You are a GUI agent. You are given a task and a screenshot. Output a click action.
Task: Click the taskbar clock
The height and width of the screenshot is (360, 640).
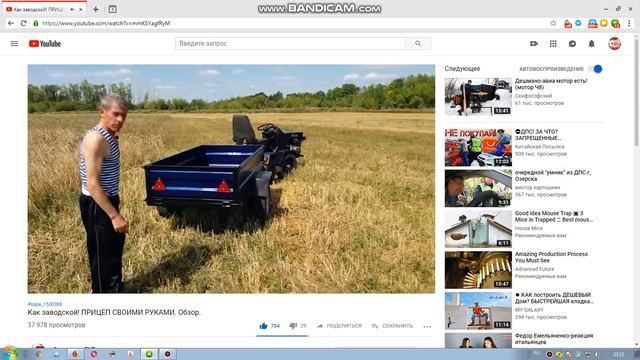(x=619, y=354)
